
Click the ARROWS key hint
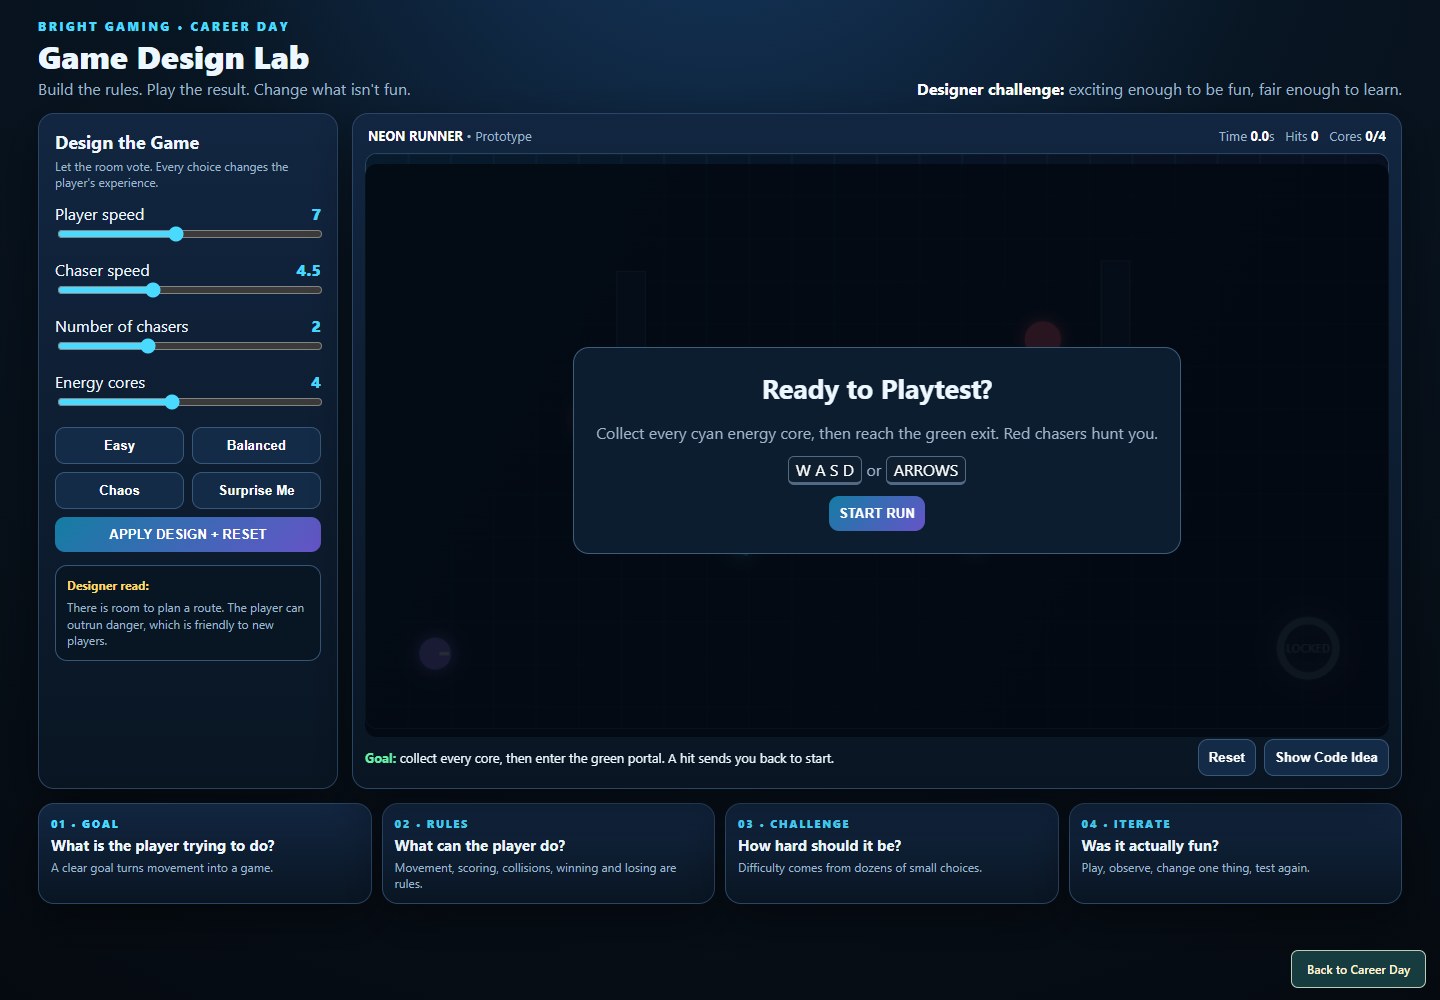[x=926, y=470]
